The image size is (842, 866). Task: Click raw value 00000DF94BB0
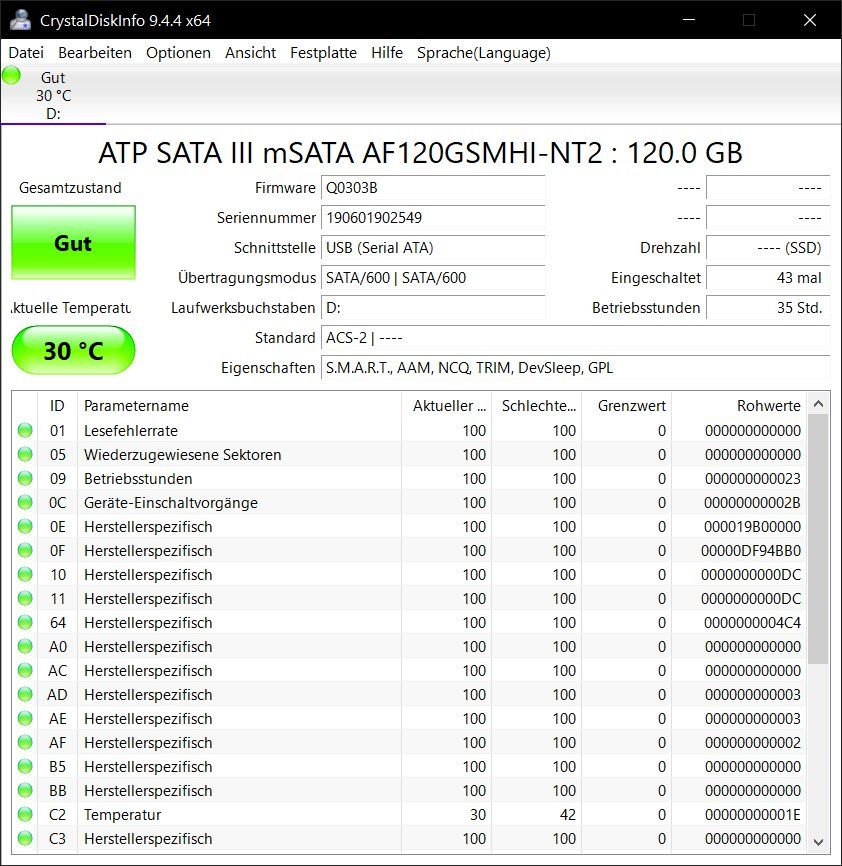coord(751,551)
